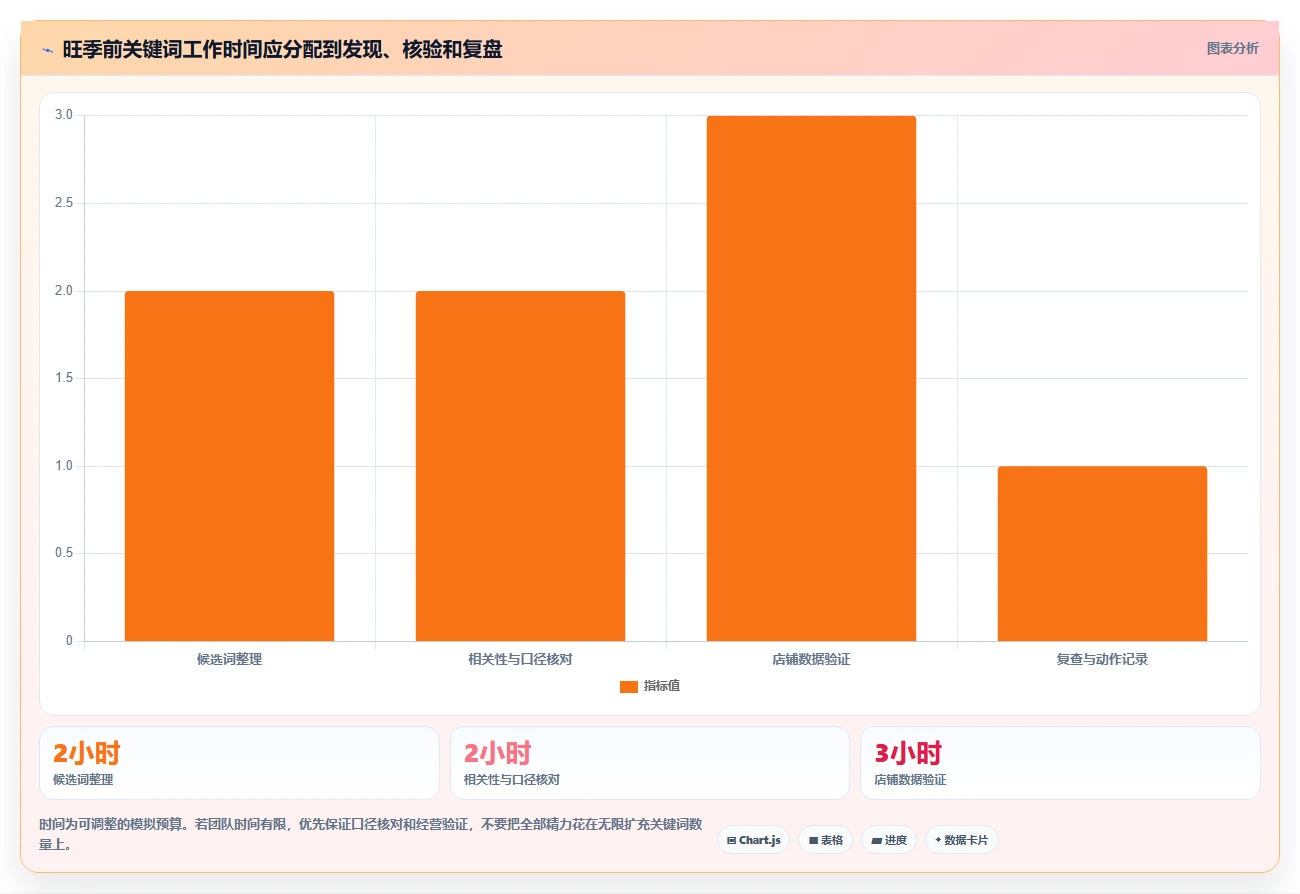Click the x-axis label 候选词整理
The height and width of the screenshot is (894, 1300).
pyautogui.click(x=229, y=660)
